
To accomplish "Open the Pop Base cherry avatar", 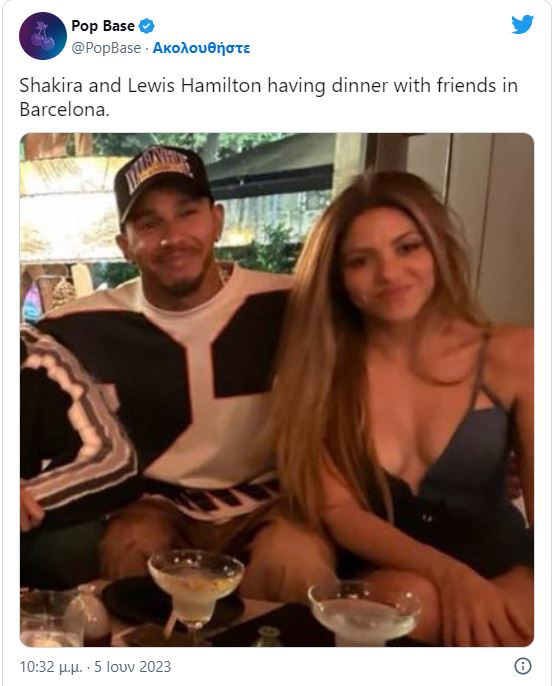I will pos(43,36).
